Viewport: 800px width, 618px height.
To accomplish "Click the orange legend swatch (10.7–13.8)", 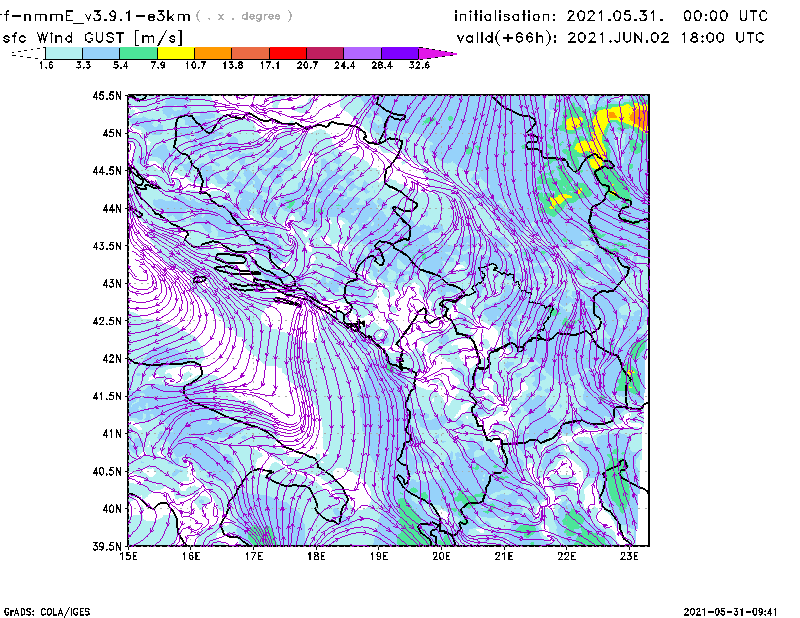I will click(x=213, y=52).
